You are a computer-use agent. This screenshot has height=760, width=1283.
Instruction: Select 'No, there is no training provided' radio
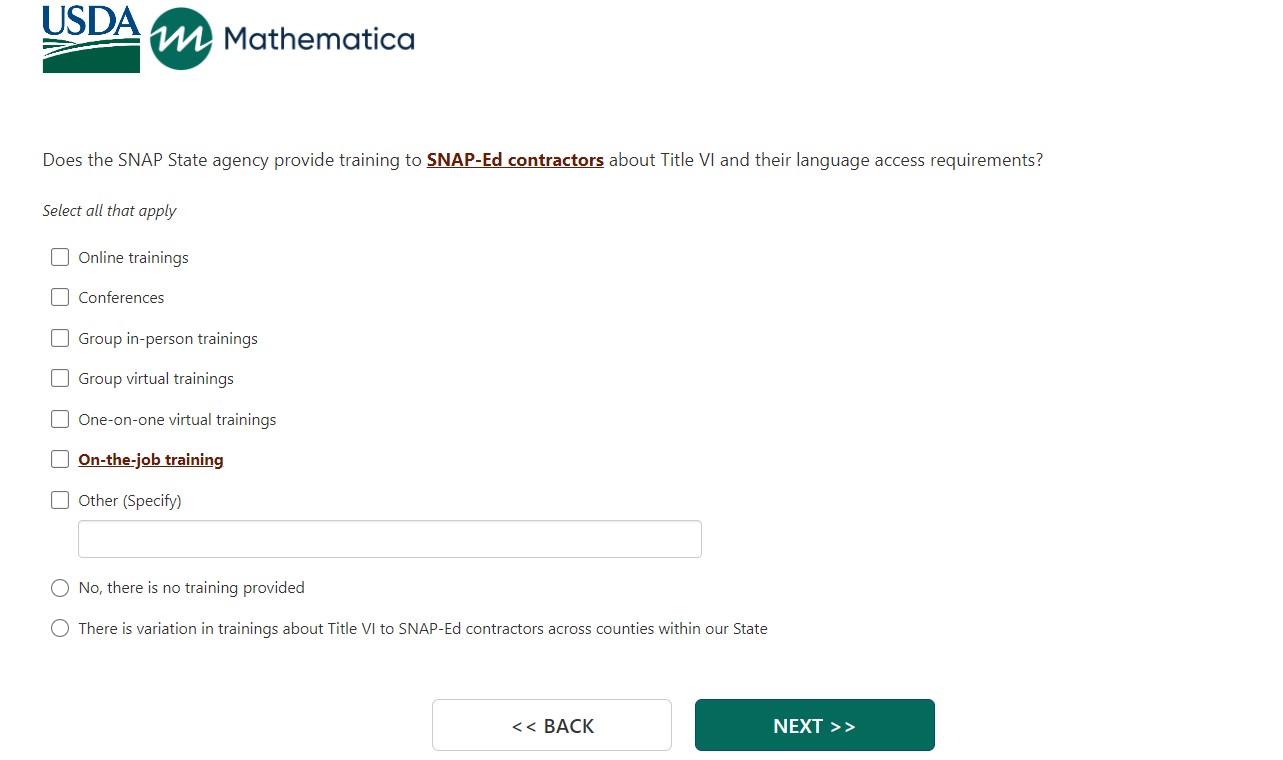(x=60, y=588)
